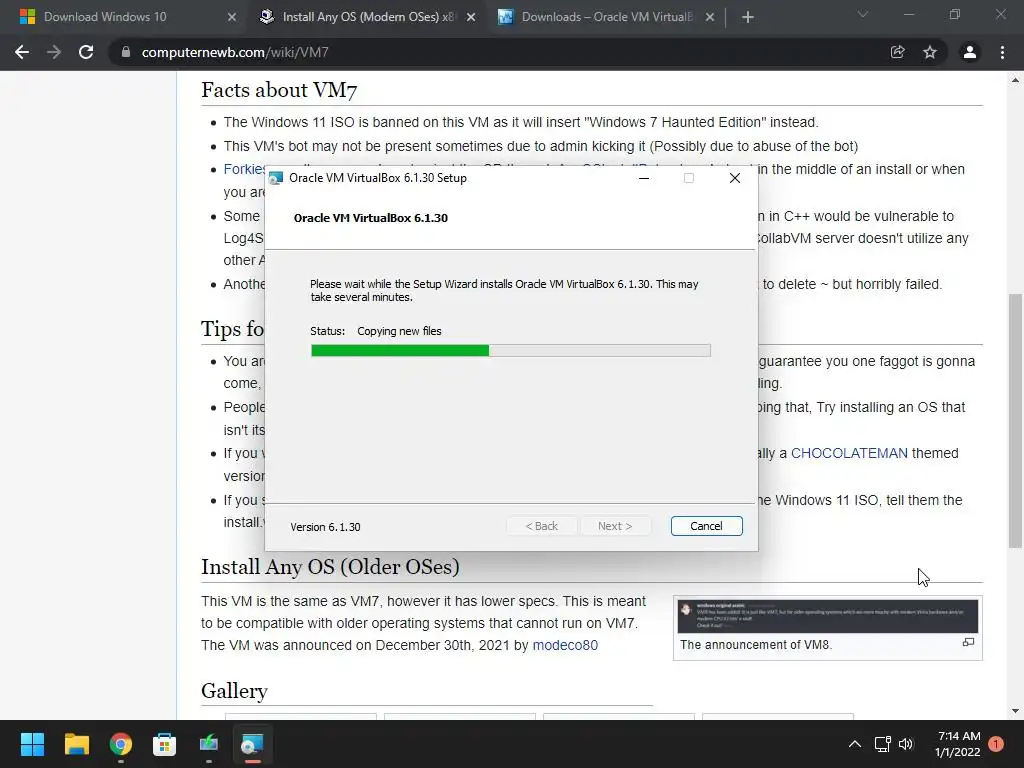Expand the tab search chevron
Viewport: 1024px width, 768px height.
point(863,14)
